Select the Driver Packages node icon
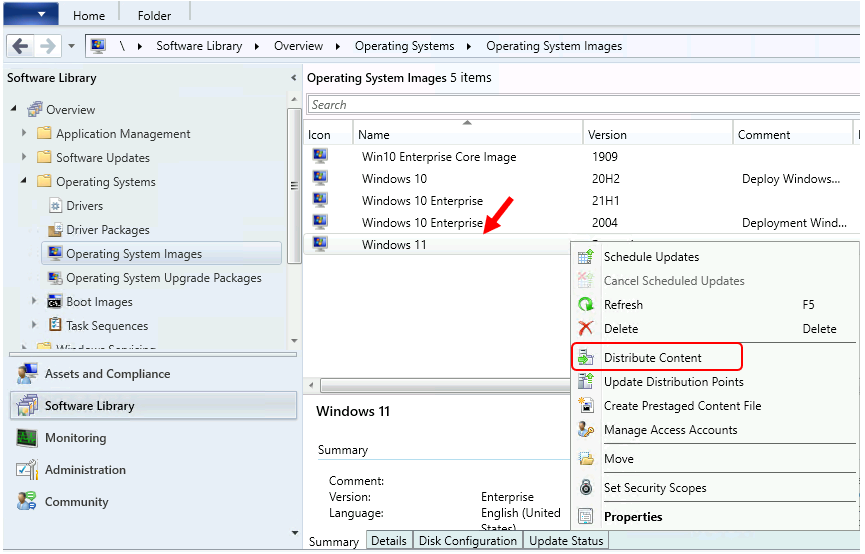The image size is (865, 554). [x=55, y=230]
